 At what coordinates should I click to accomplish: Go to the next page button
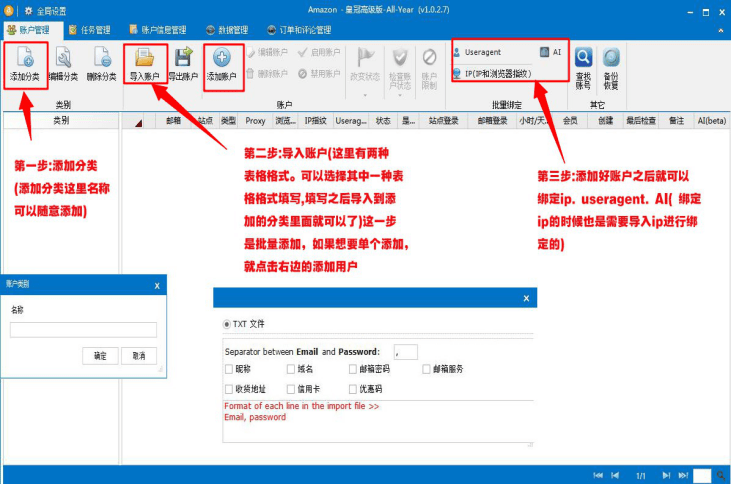(666, 475)
